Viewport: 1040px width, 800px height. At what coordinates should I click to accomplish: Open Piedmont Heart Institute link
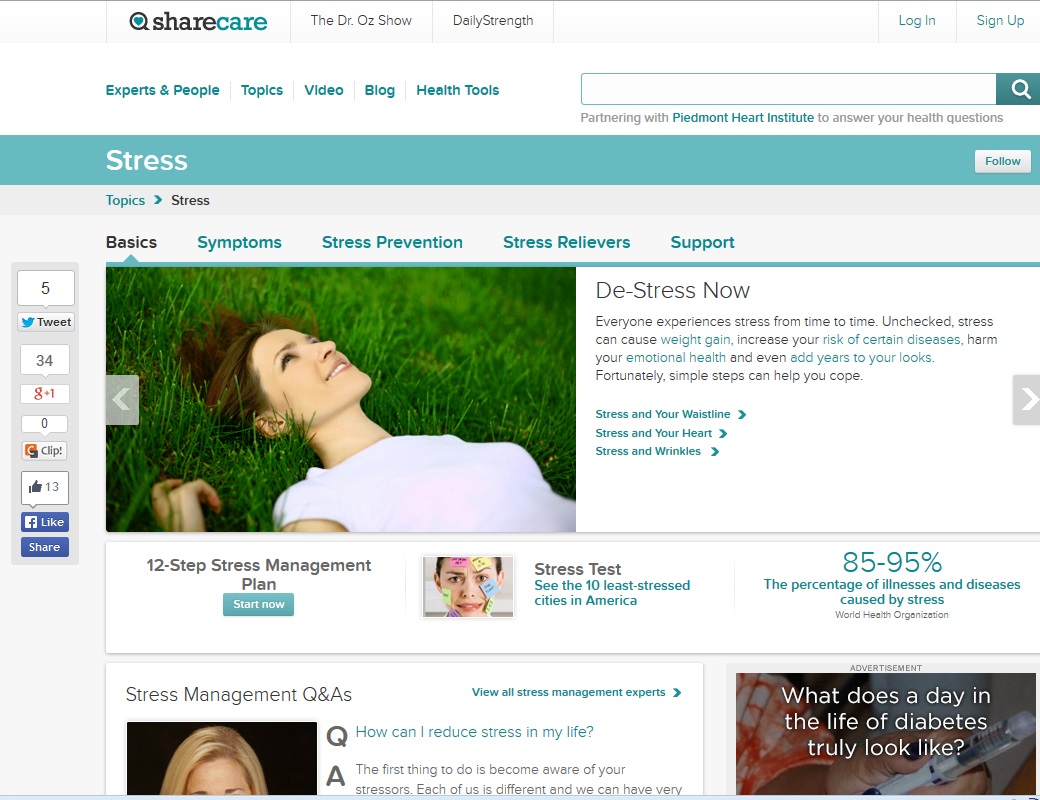(743, 117)
